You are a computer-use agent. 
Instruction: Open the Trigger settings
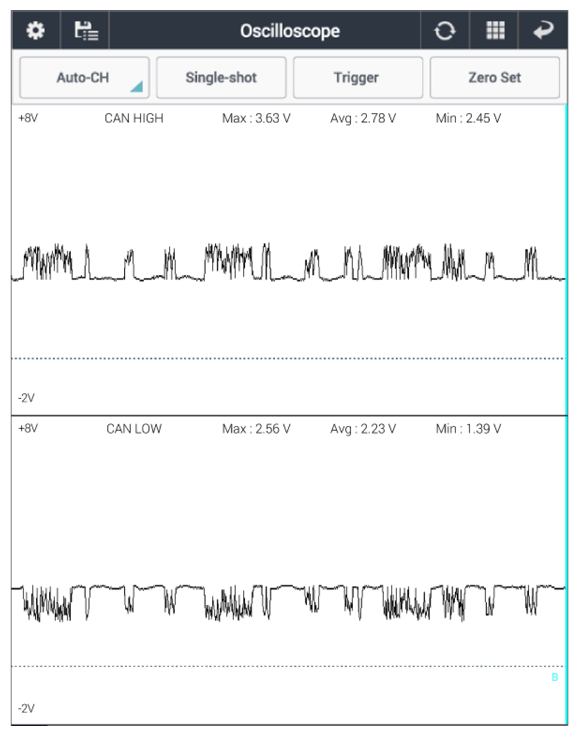[358, 78]
